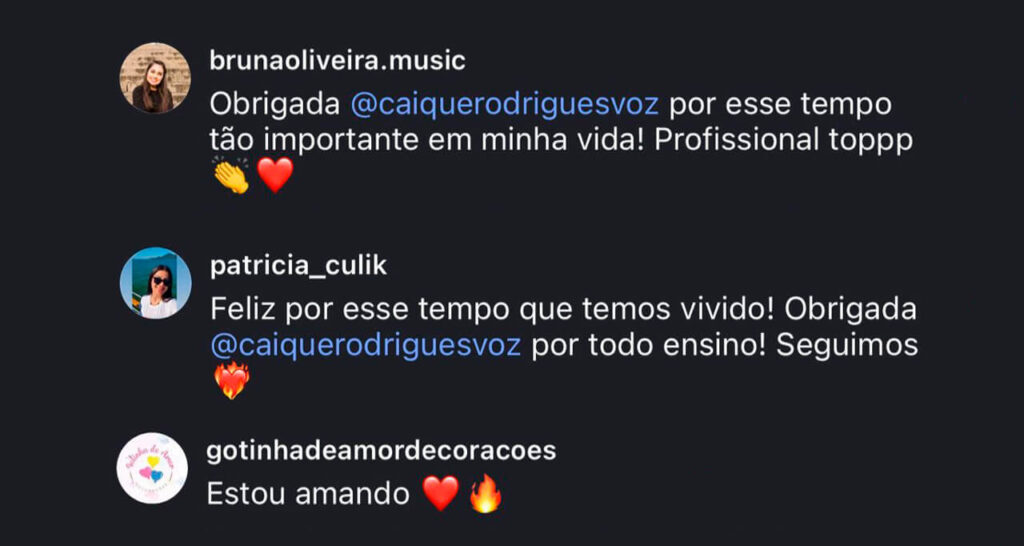Click the Profissional toppp text

point(783,140)
